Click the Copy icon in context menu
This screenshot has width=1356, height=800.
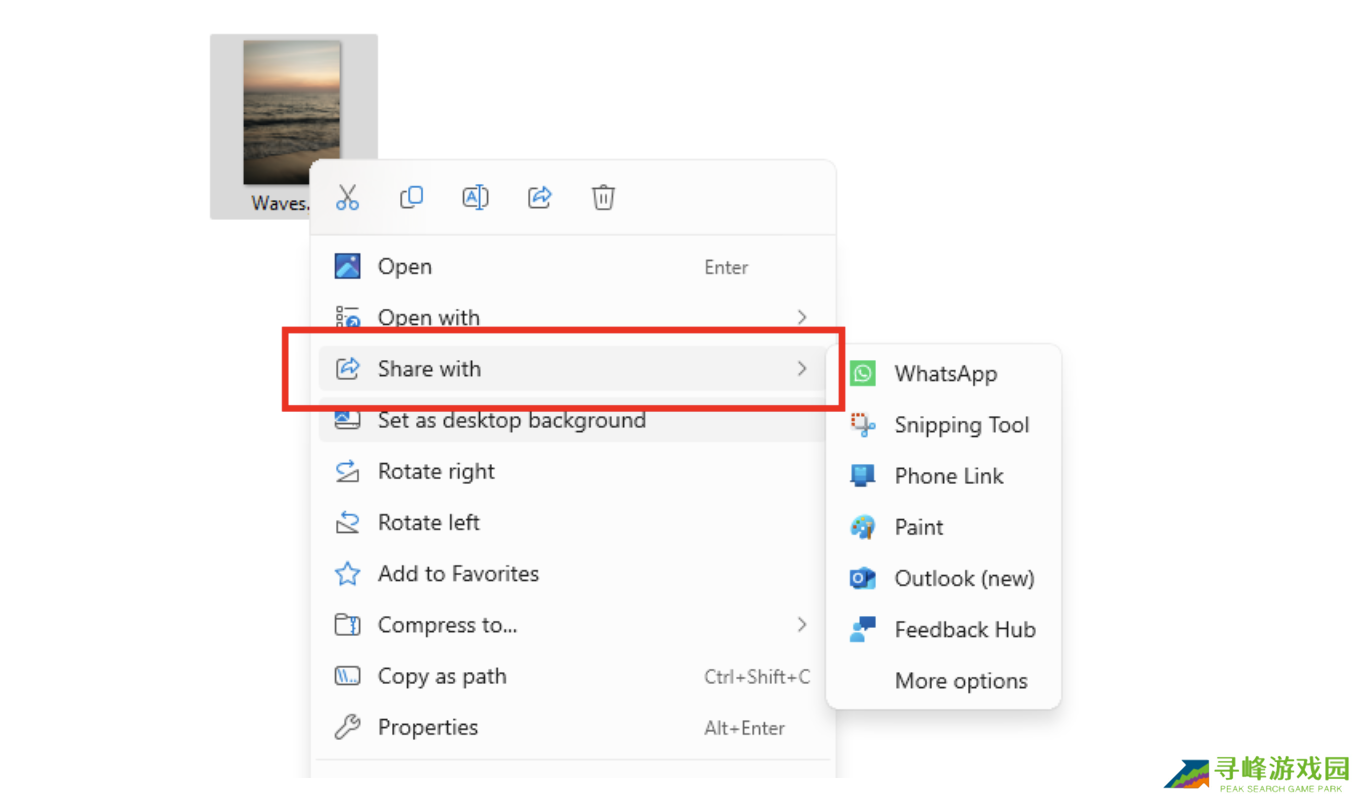point(411,198)
